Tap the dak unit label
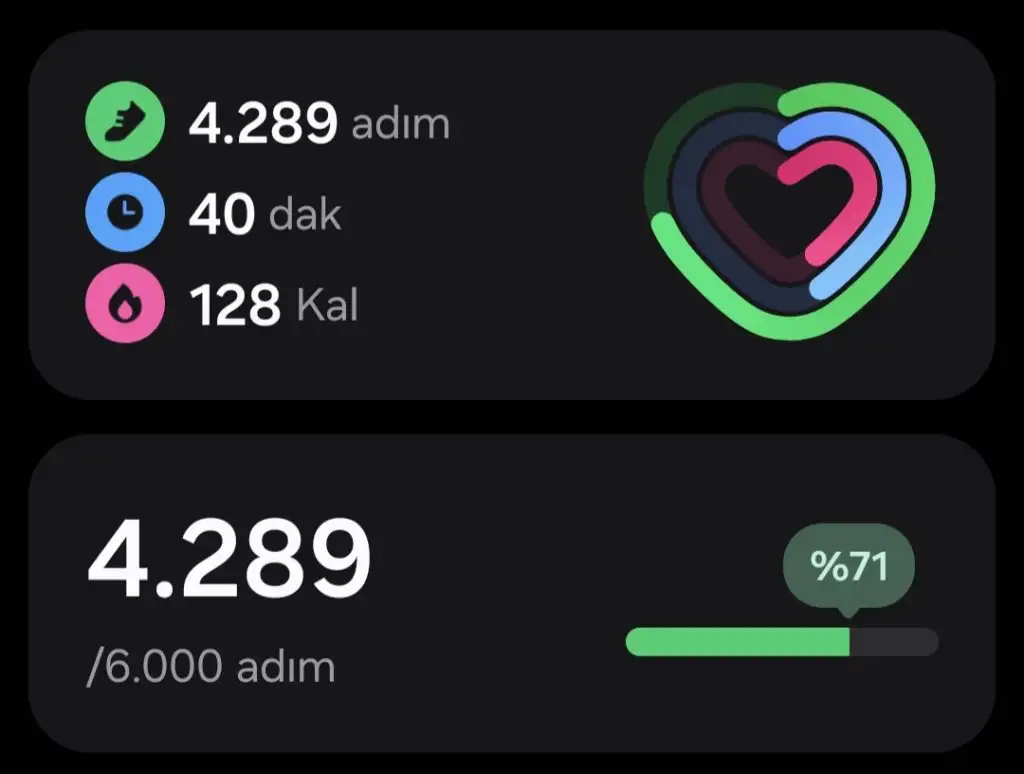Screen dimensions: 1024x774 click(x=305, y=213)
